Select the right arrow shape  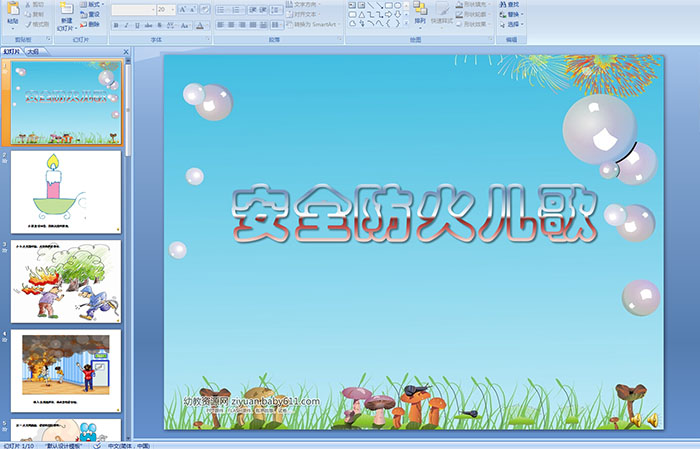(388, 15)
